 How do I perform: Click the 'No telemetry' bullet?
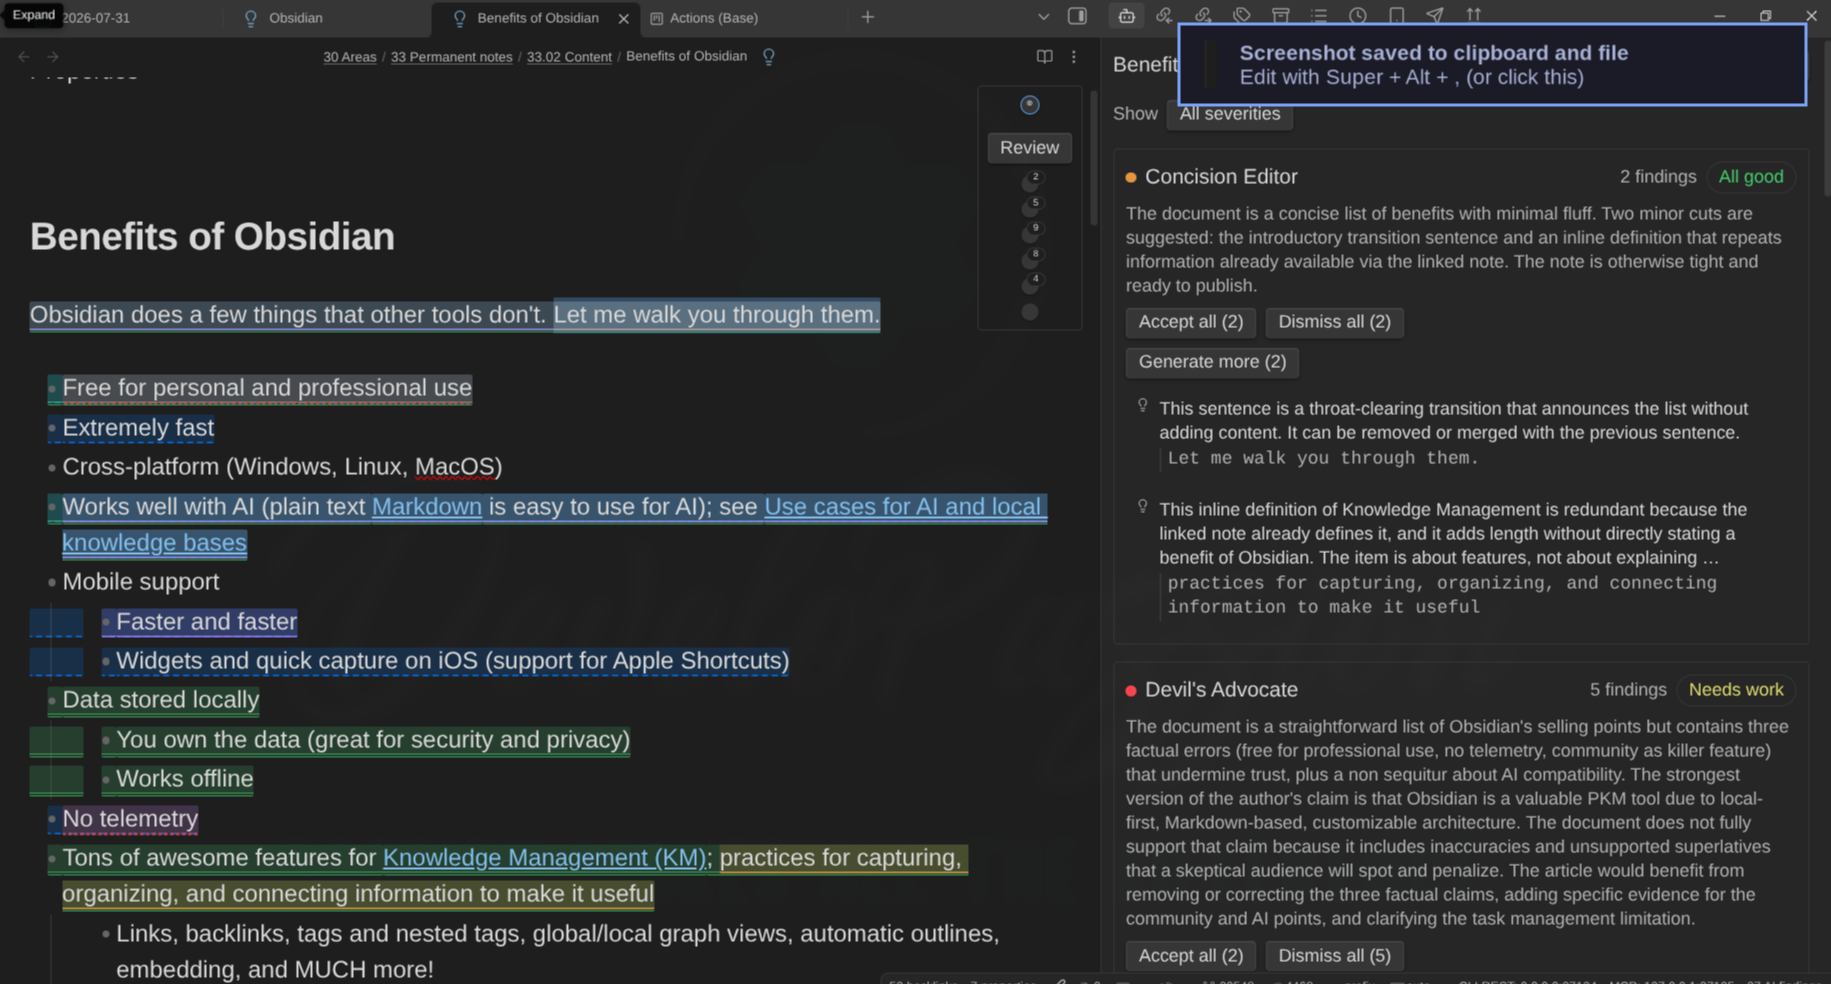[x=130, y=819]
